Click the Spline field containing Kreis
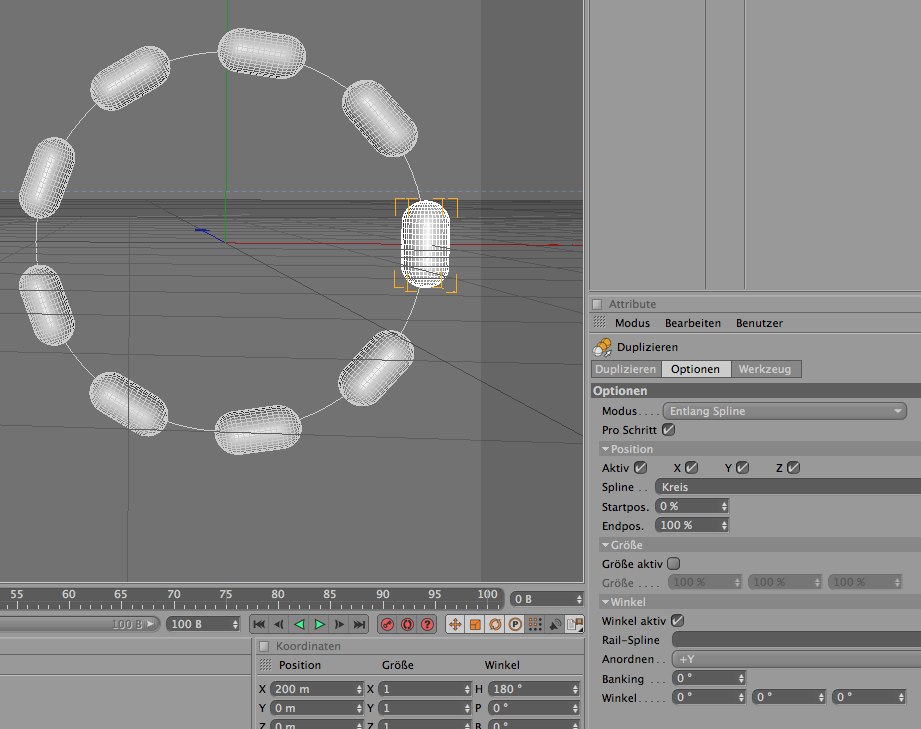 788,486
